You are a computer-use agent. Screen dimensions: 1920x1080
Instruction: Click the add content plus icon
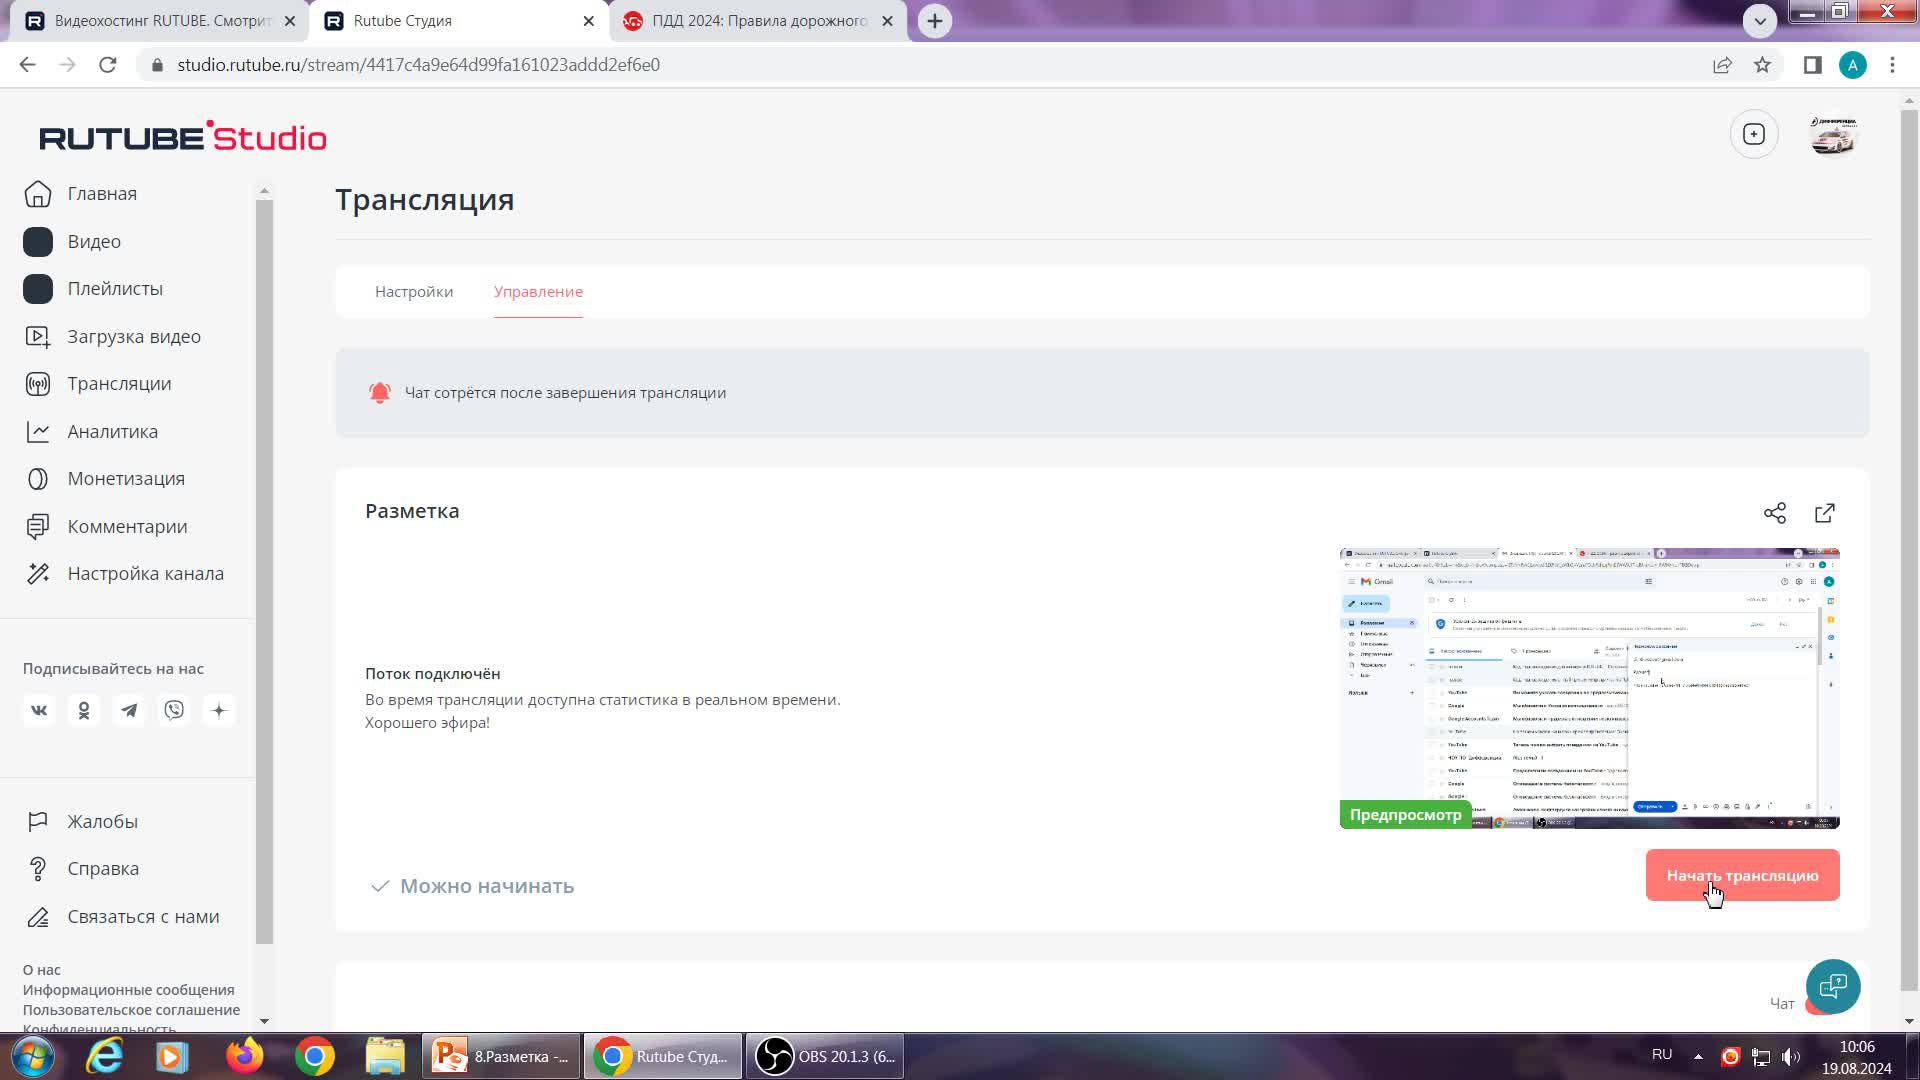coord(1754,134)
